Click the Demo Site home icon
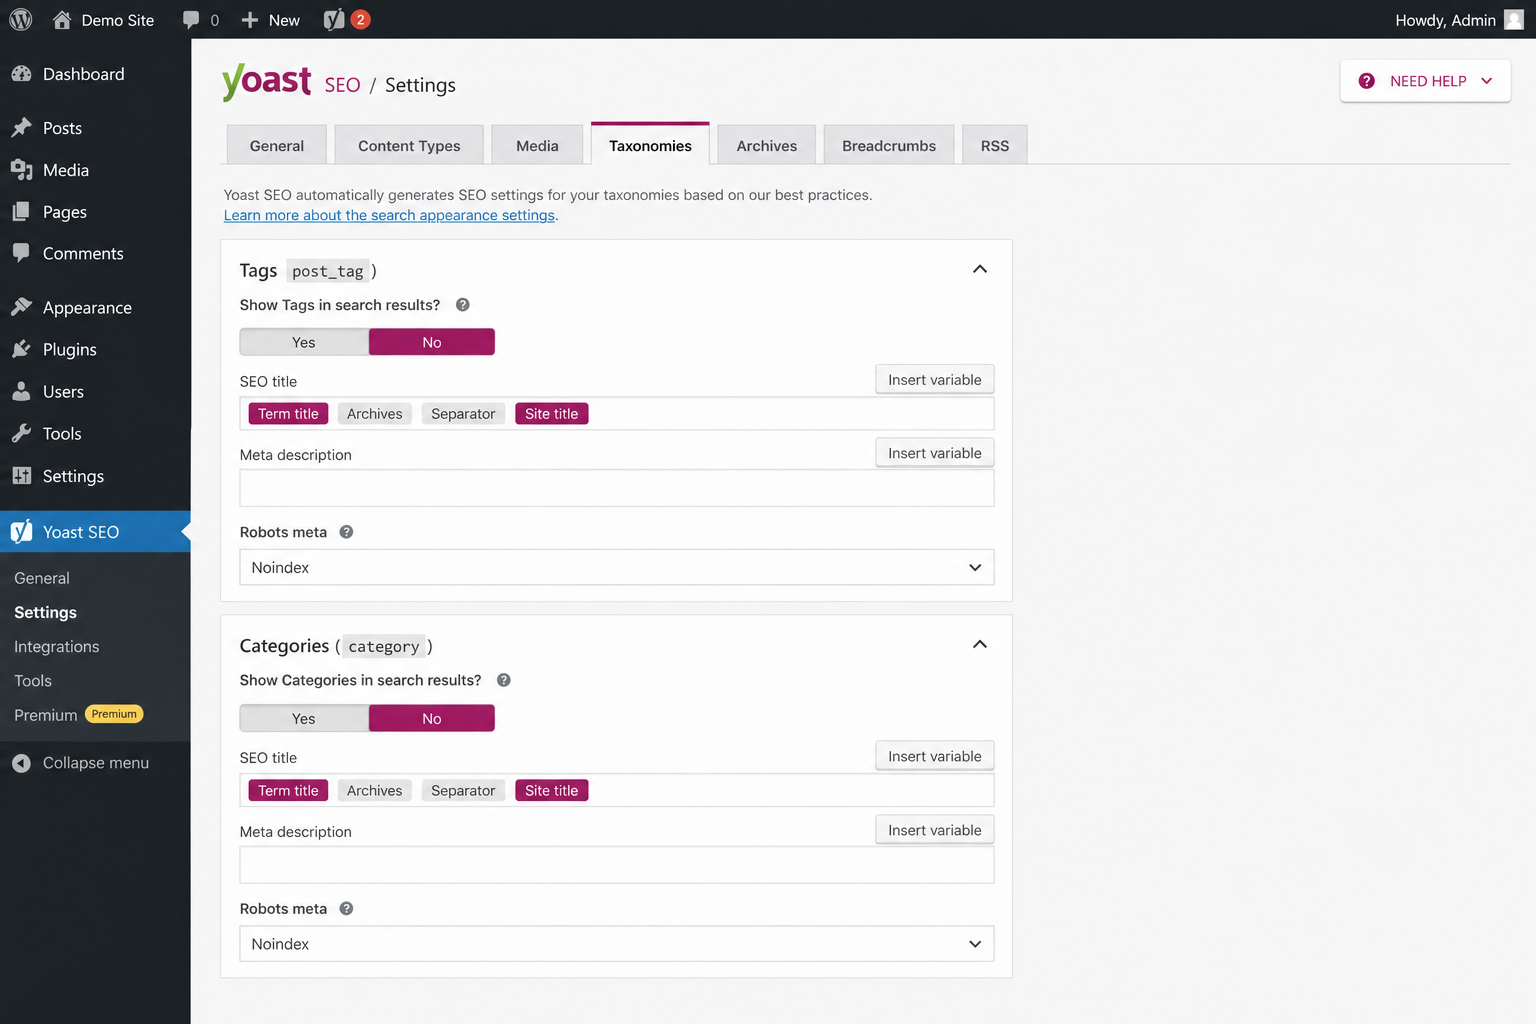The height and width of the screenshot is (1024, 1536). [x=62, y=19]
